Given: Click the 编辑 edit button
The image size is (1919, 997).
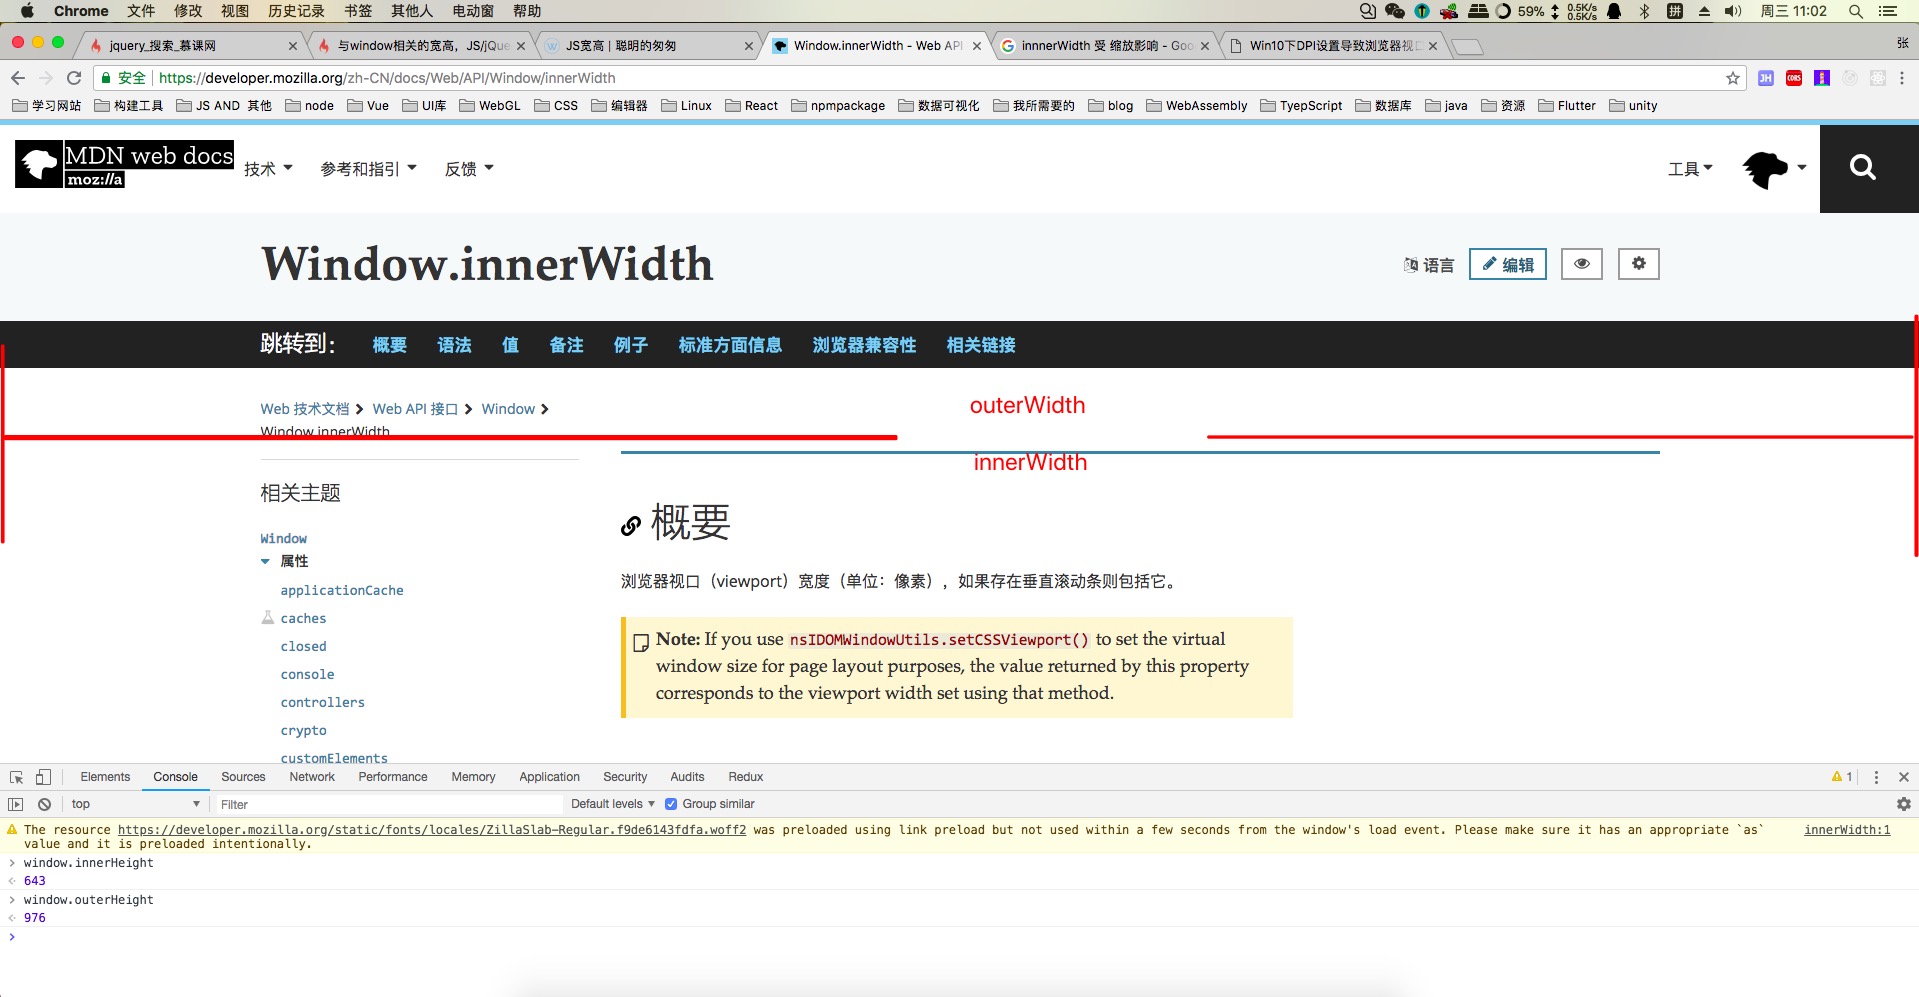Looking at the screenshot, I should coord(1507,264).
